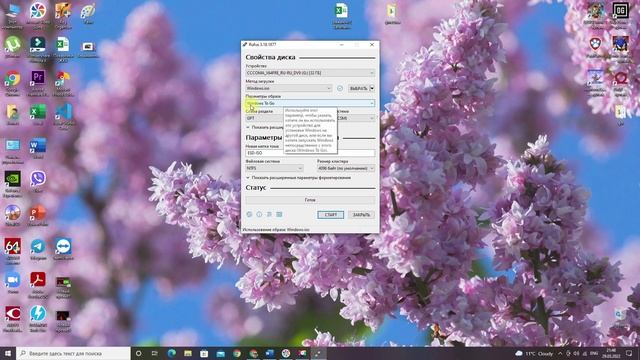Screen dimensions: 640x360
Task: Open Rufus settings globe icon
Action: (x=249, y=214)
